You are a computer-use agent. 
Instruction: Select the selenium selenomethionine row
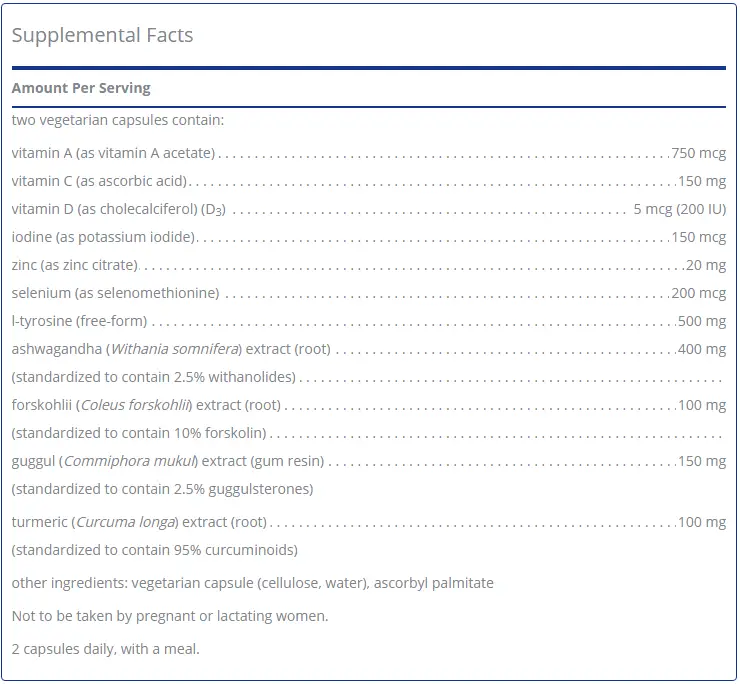pyautogui.click(x=369, y=293)
